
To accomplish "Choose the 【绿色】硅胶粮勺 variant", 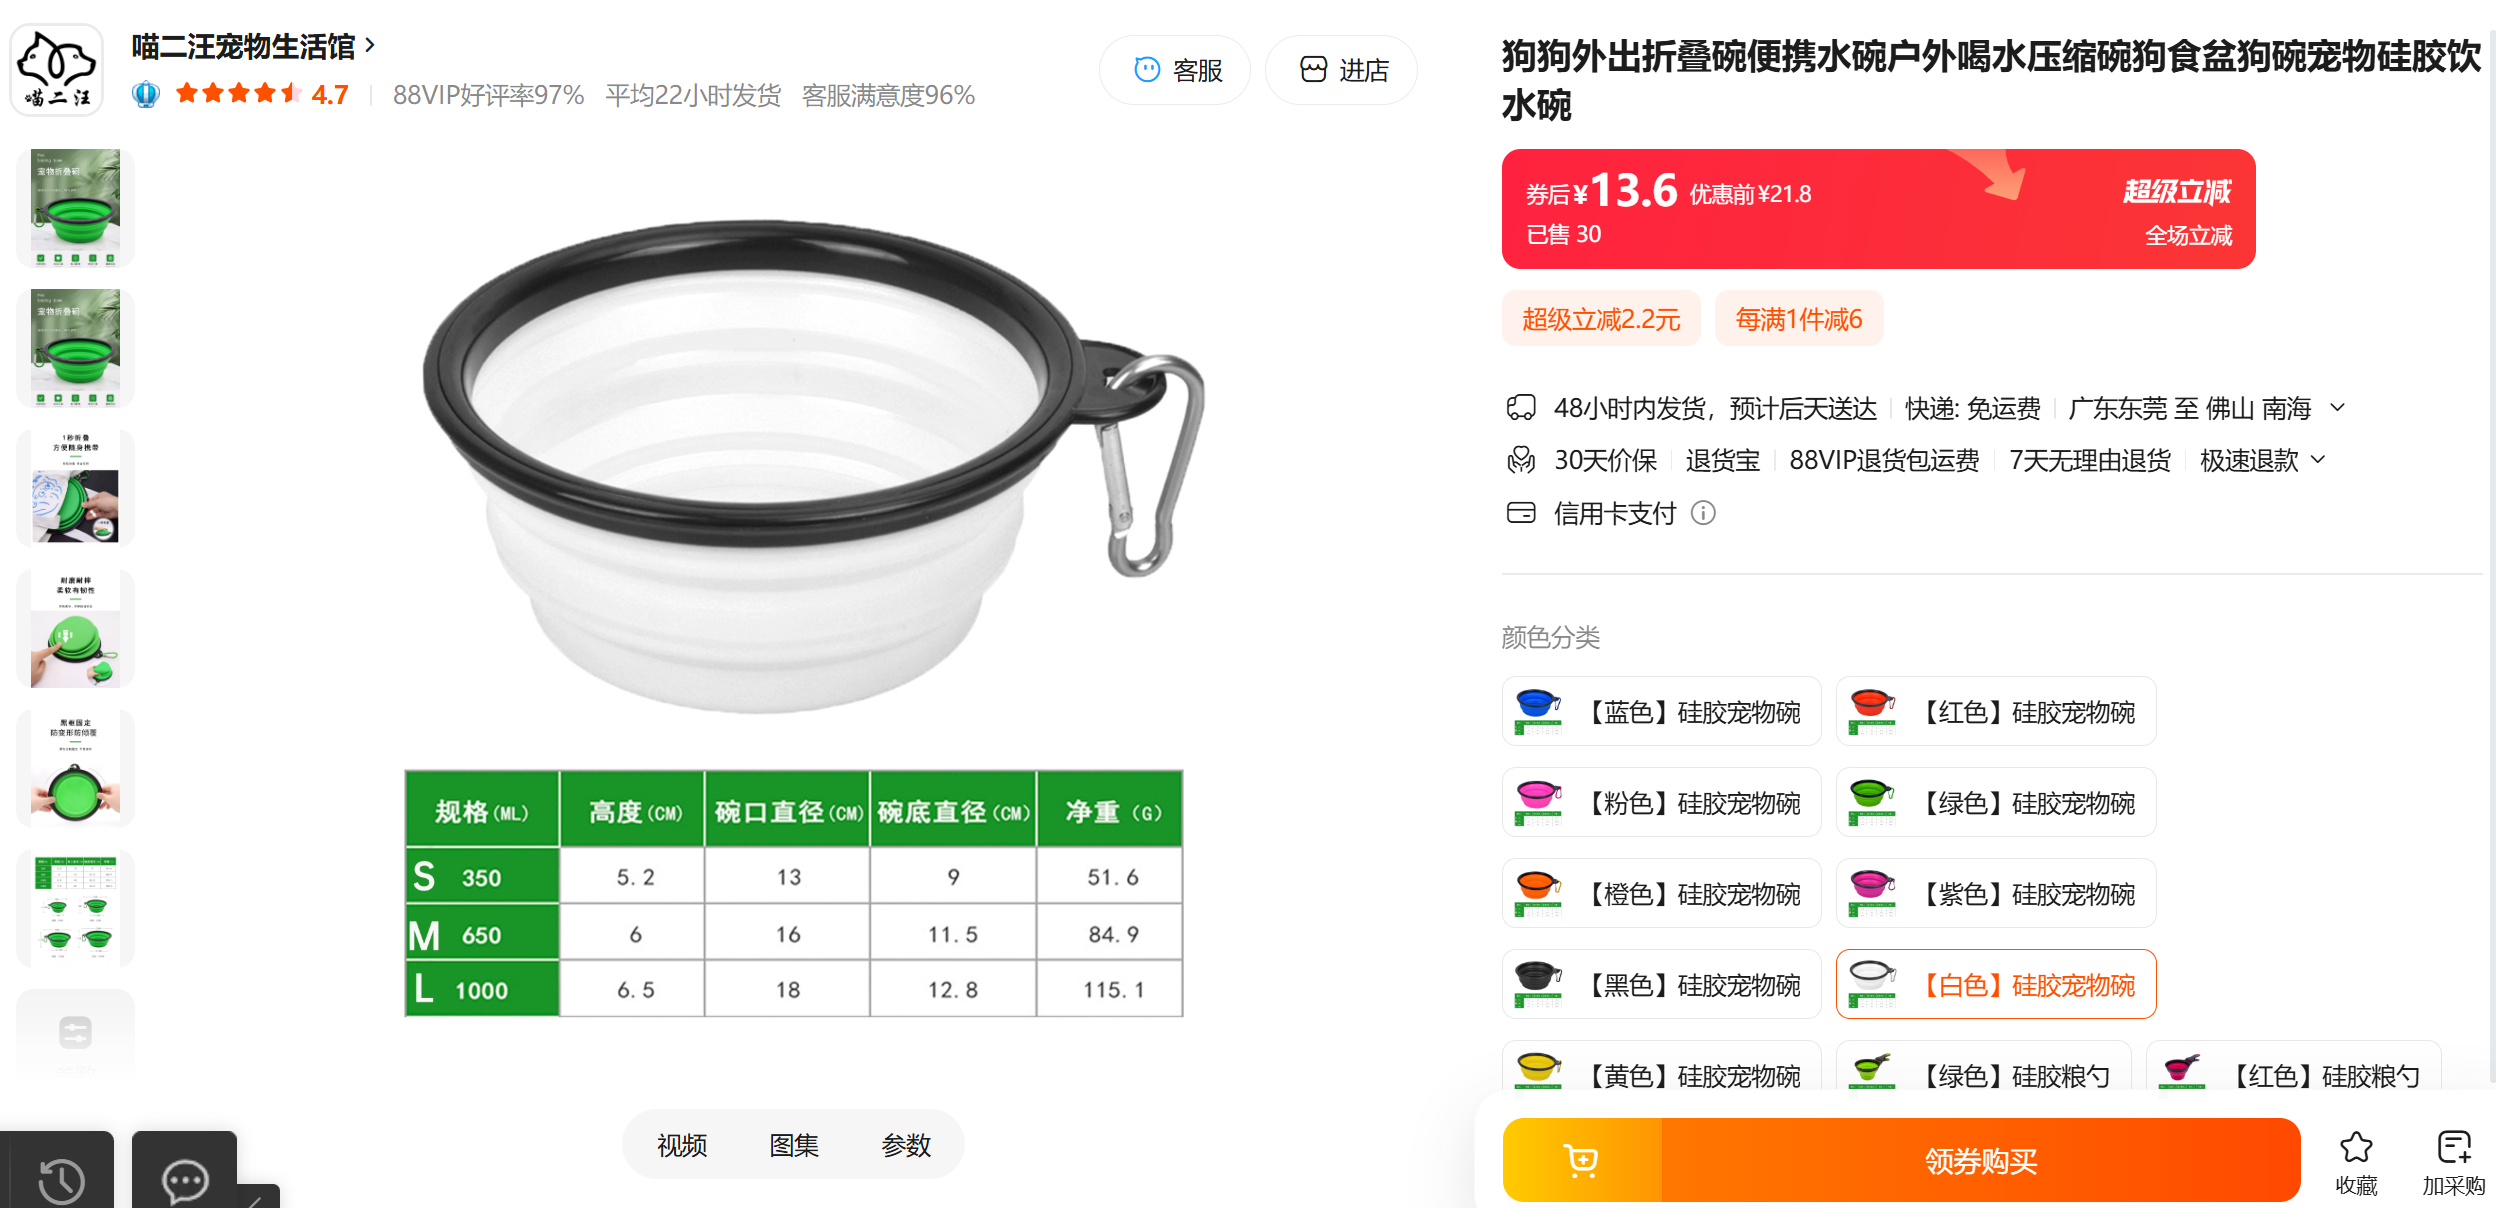I will click(x=1983, y=1075).
